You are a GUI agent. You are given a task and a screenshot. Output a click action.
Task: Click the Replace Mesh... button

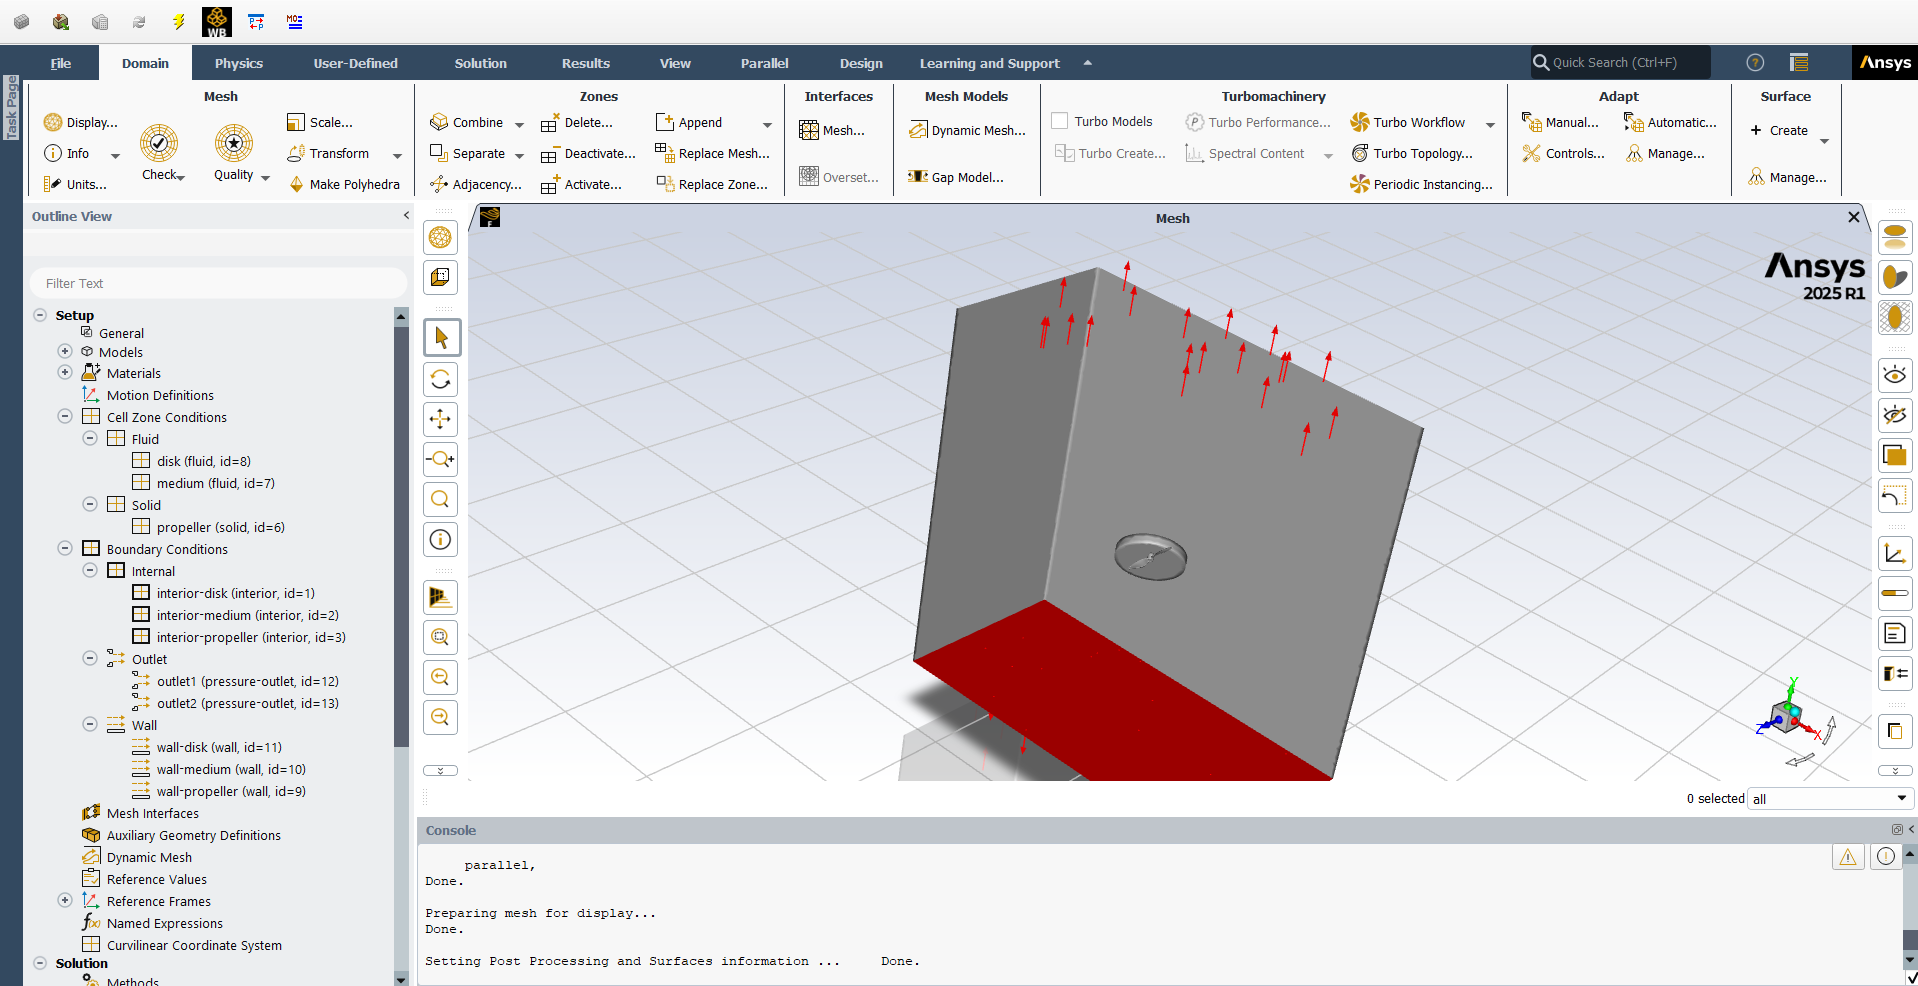(x=713, y=153)
